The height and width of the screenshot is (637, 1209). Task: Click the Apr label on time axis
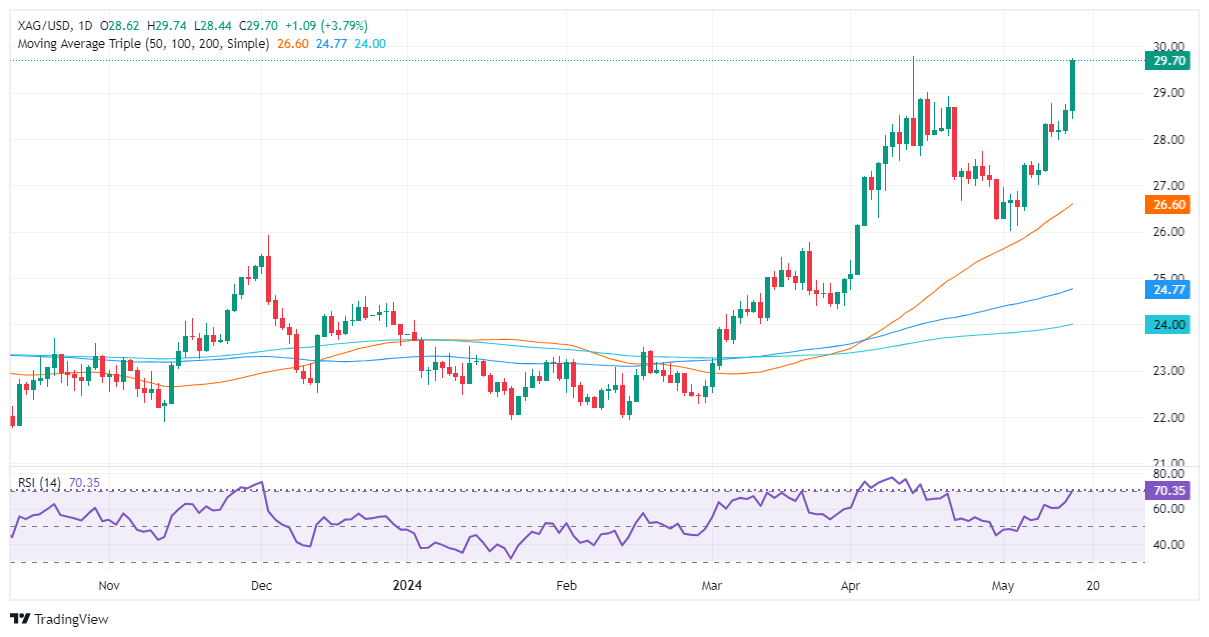(850, 585)
